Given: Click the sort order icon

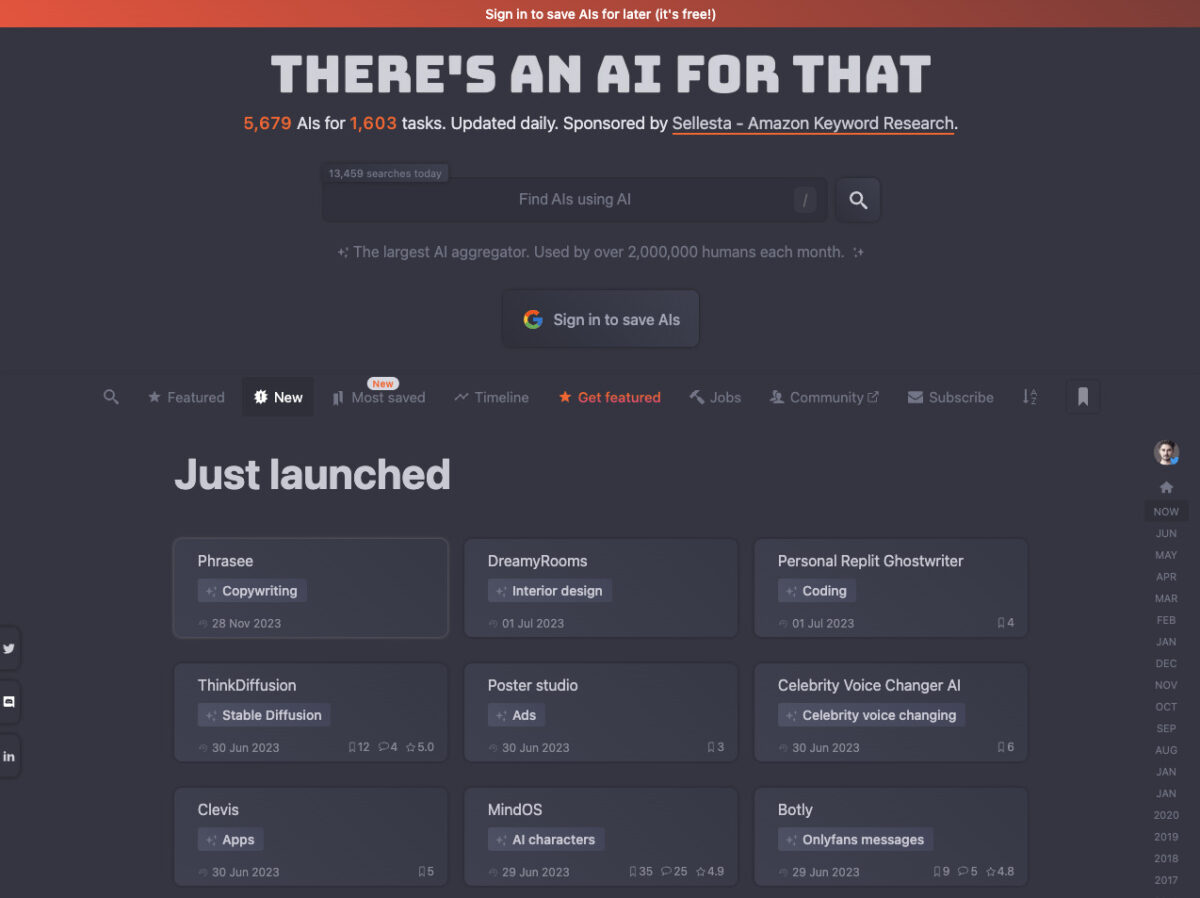Looking at the screenshot, I should click(1030, 397).
